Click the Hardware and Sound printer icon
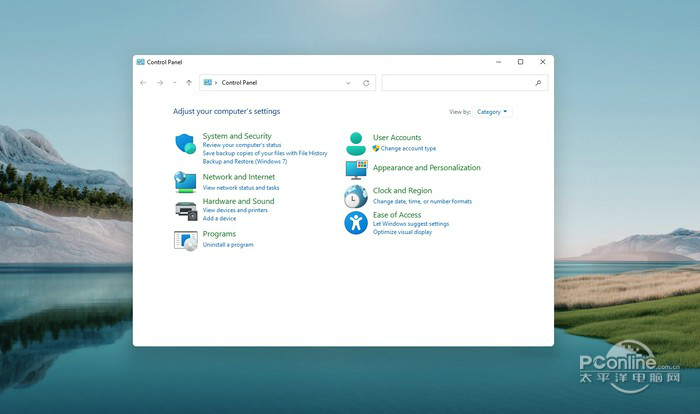 [x=186, y=211]
